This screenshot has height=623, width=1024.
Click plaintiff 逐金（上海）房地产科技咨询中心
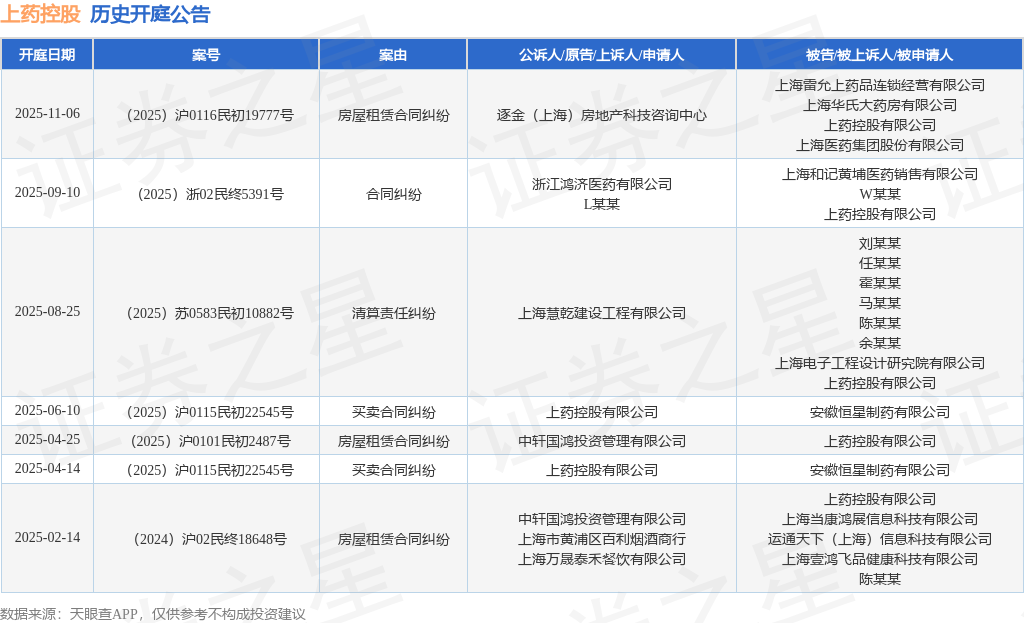601,116
